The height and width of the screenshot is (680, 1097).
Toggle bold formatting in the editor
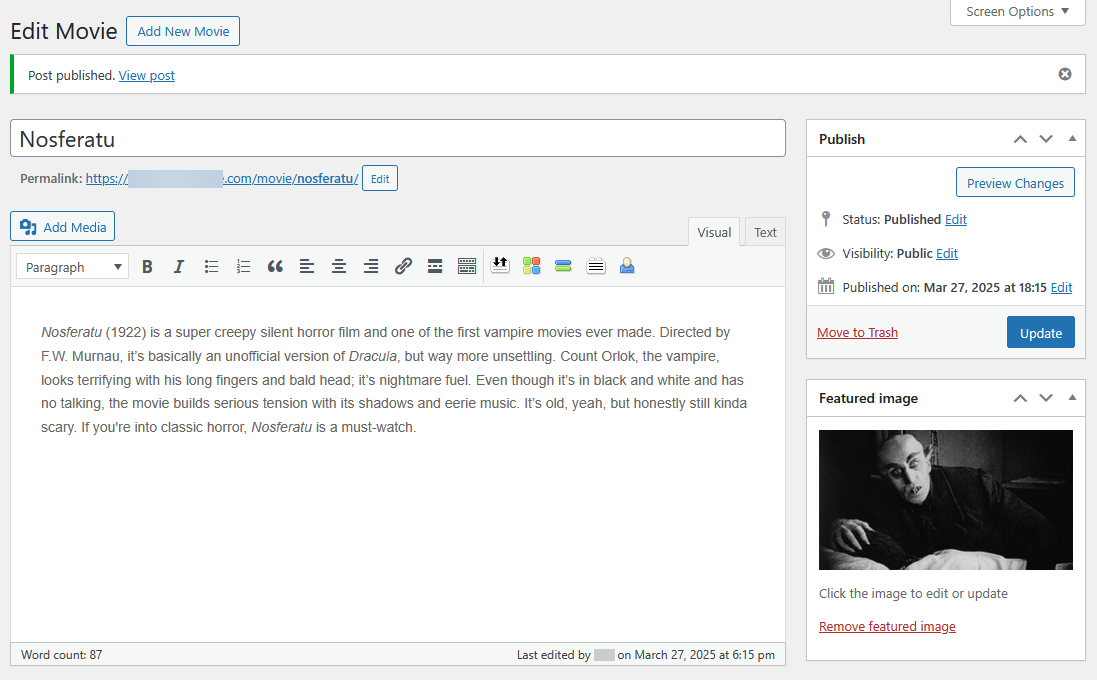point(147,266)
